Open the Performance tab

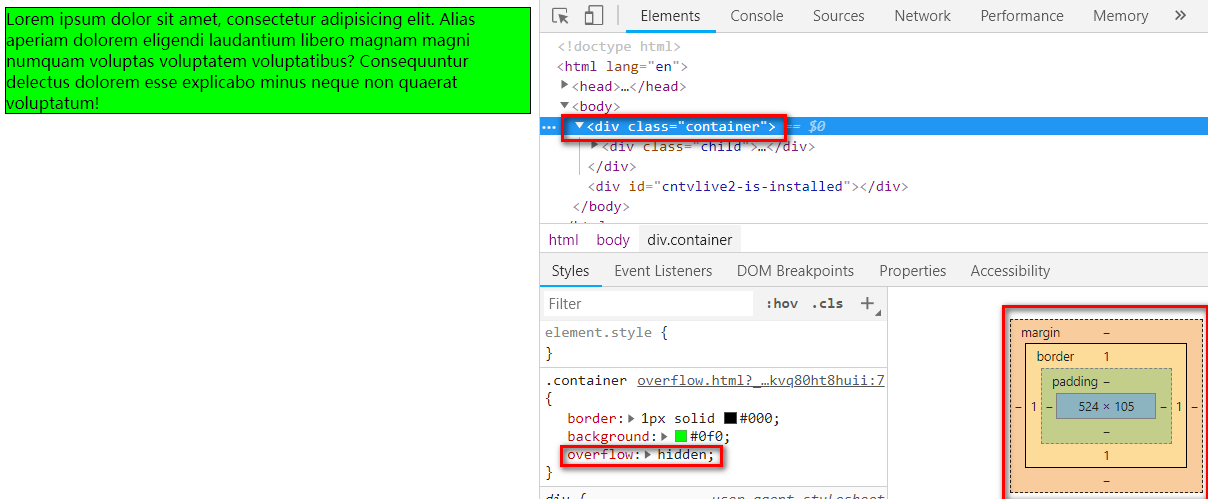[1022, 16]
